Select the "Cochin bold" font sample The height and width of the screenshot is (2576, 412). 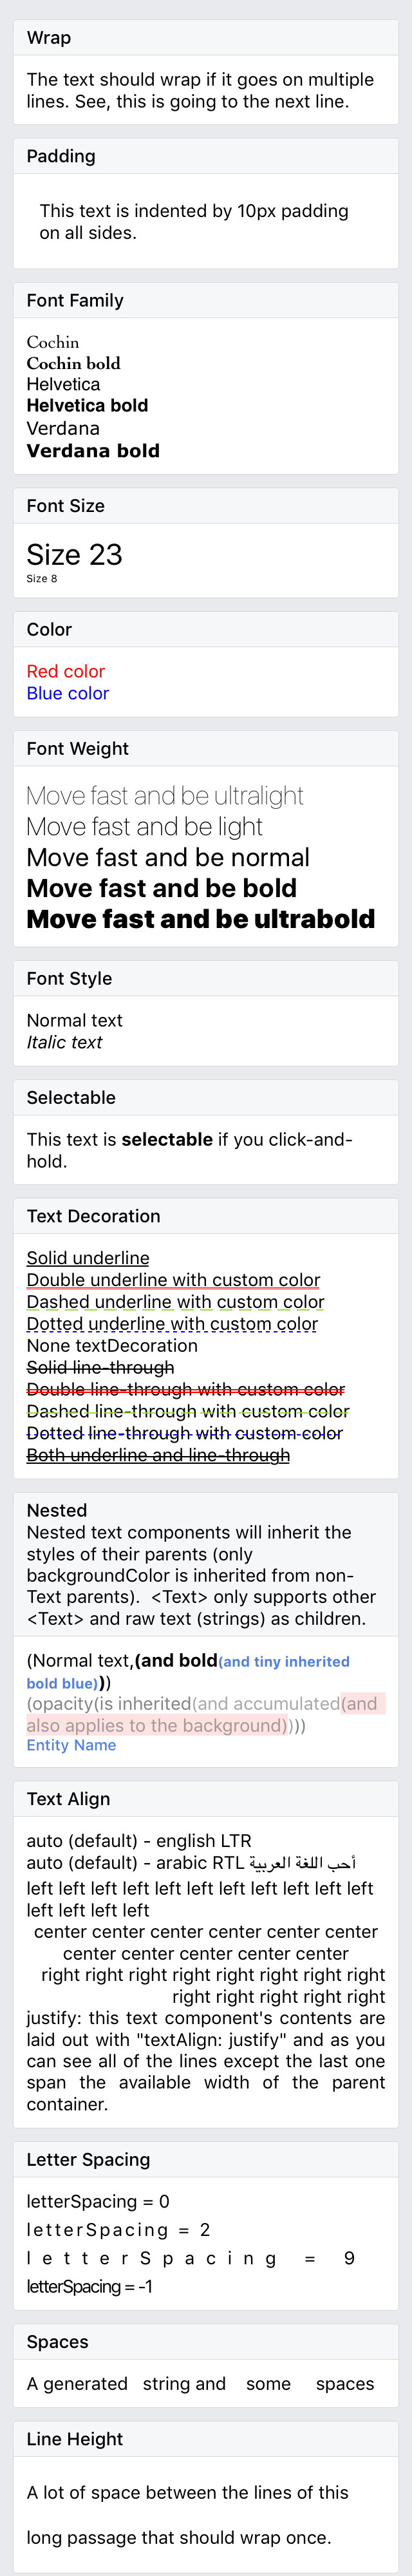(x=73, y=363)
